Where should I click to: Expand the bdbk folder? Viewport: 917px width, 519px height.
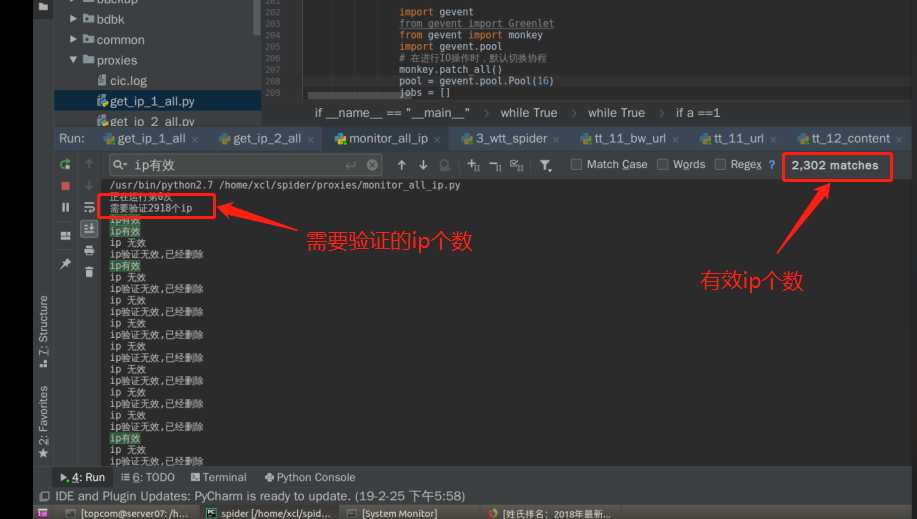73,19
